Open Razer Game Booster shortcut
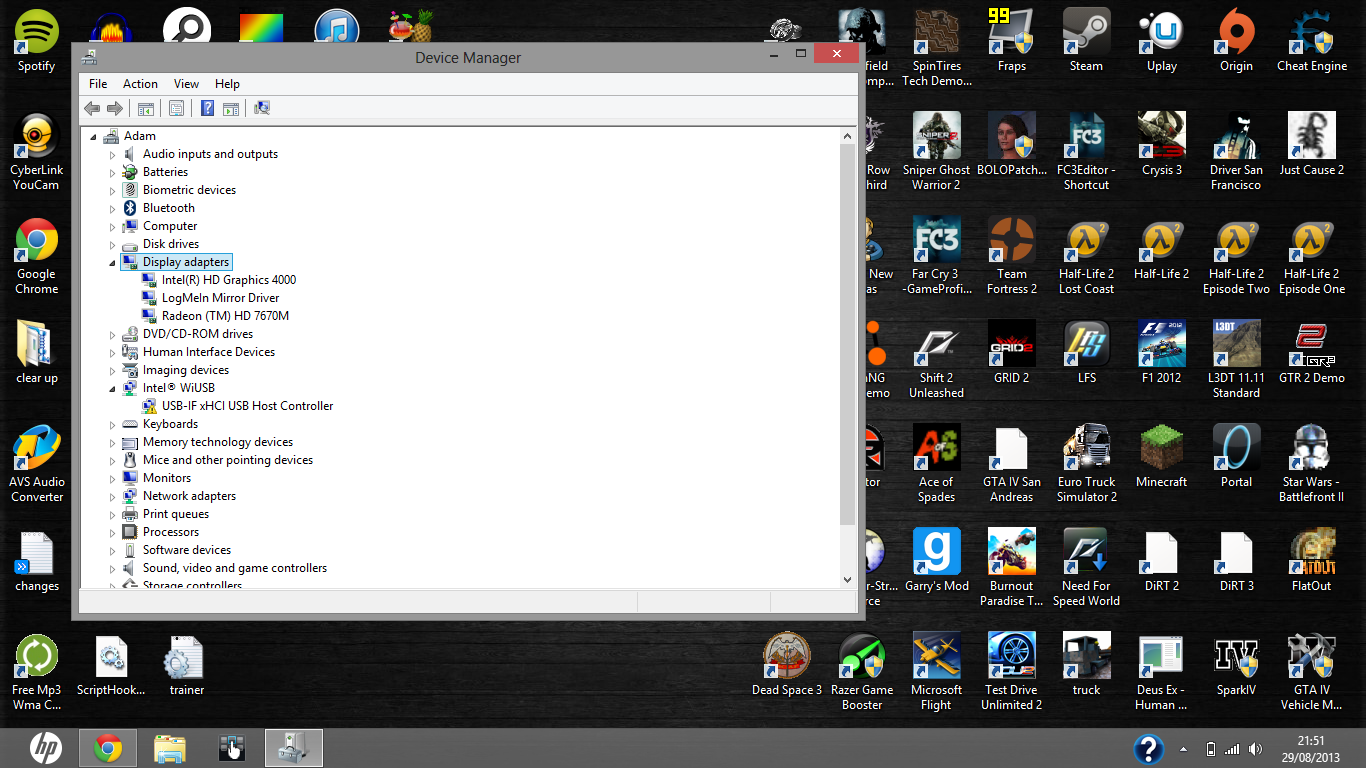The height and width of the screenshot is (768, 1366). point(862,672)
